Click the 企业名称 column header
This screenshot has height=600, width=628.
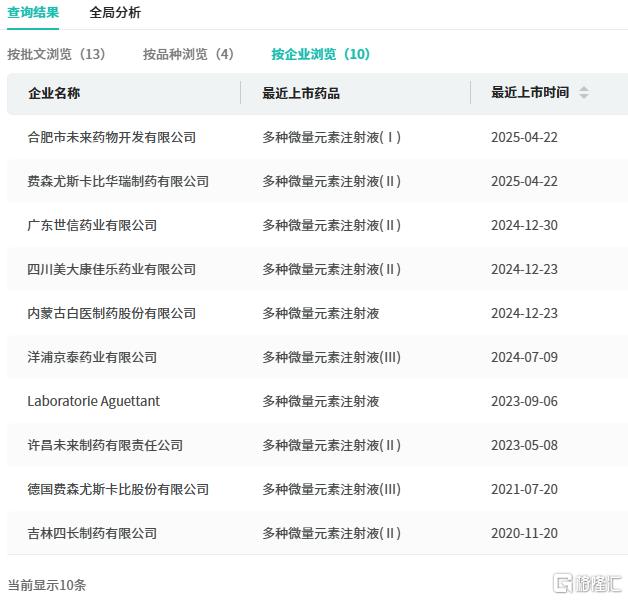[x=54, y=93]
